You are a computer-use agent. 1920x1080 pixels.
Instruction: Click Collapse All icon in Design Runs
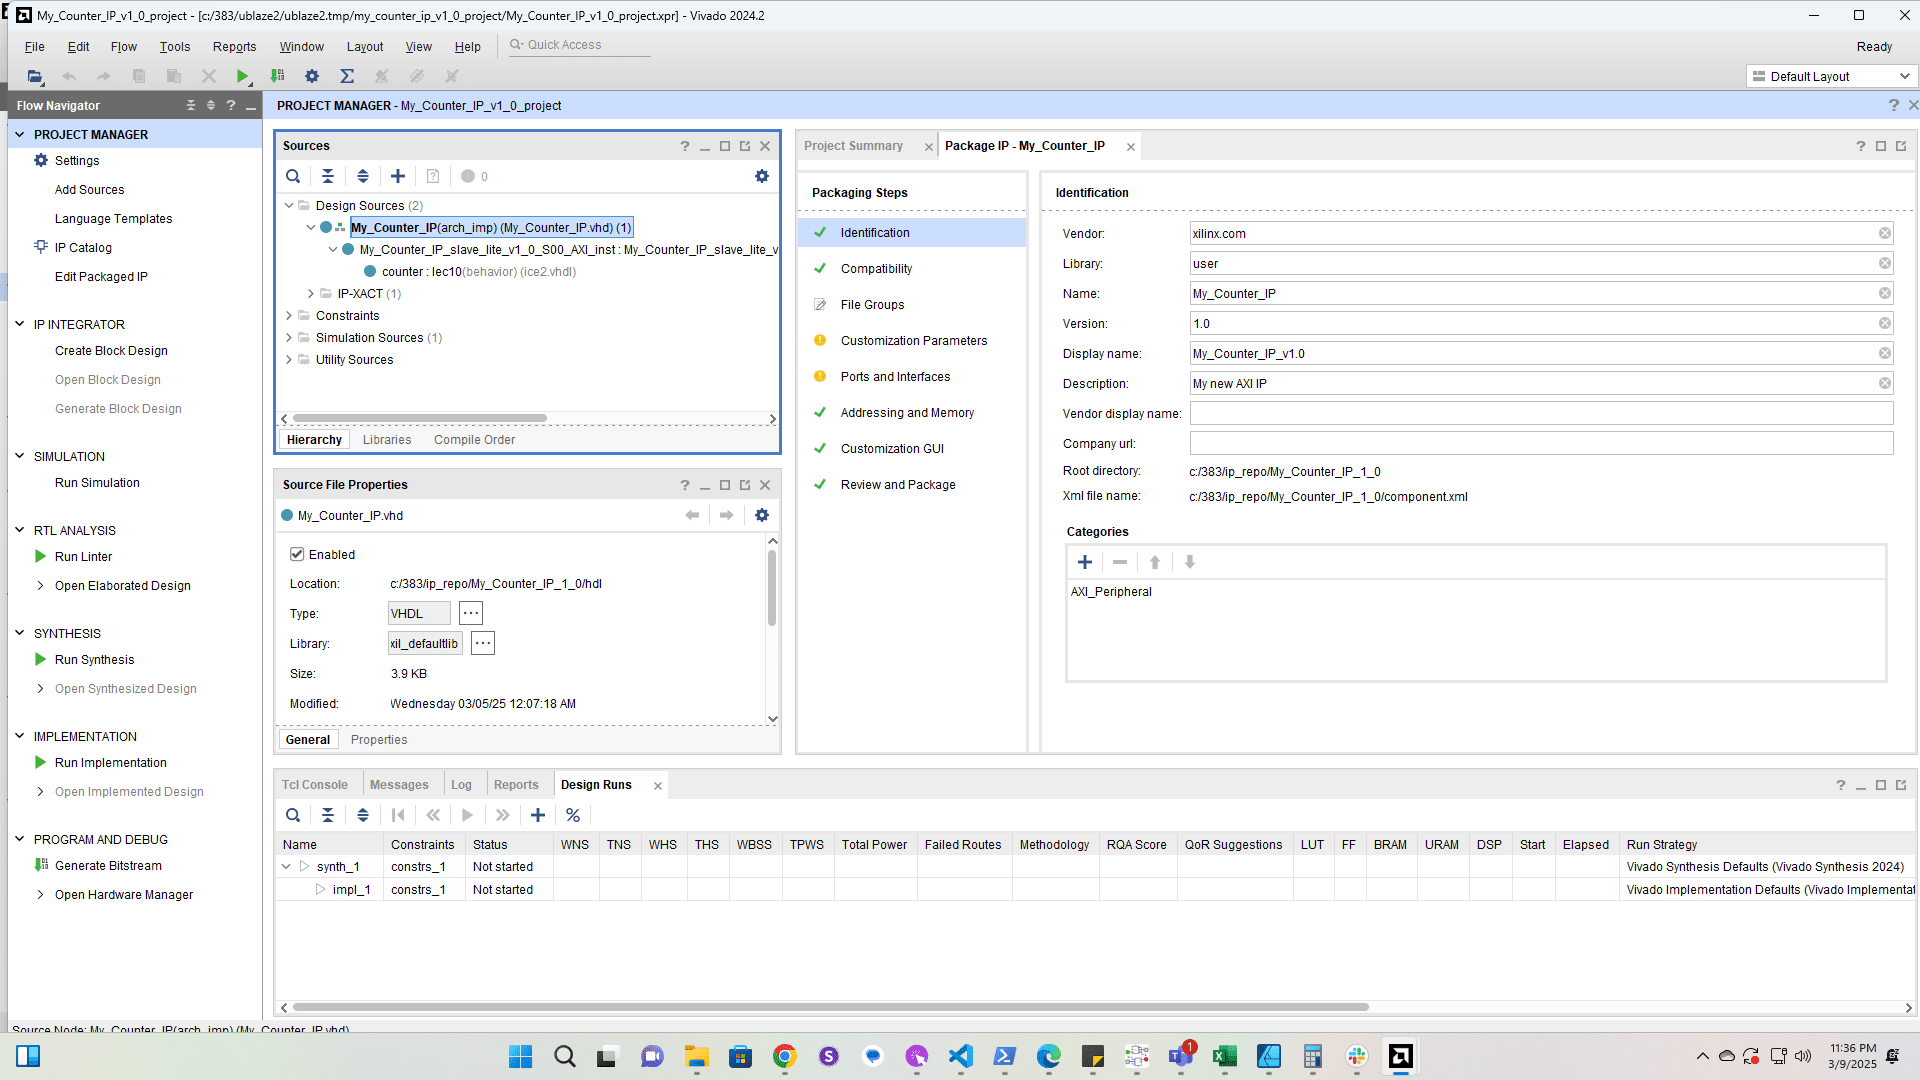point(328,815)
